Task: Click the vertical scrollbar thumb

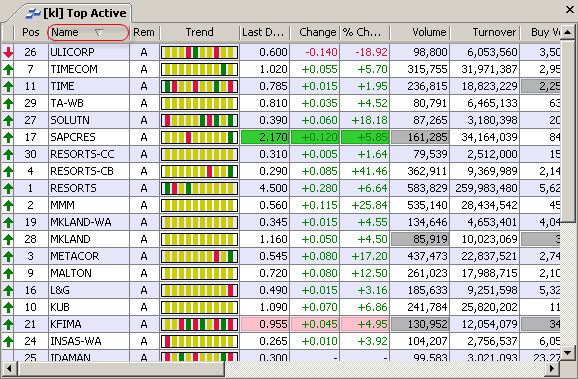Action: tap(567, 131)
